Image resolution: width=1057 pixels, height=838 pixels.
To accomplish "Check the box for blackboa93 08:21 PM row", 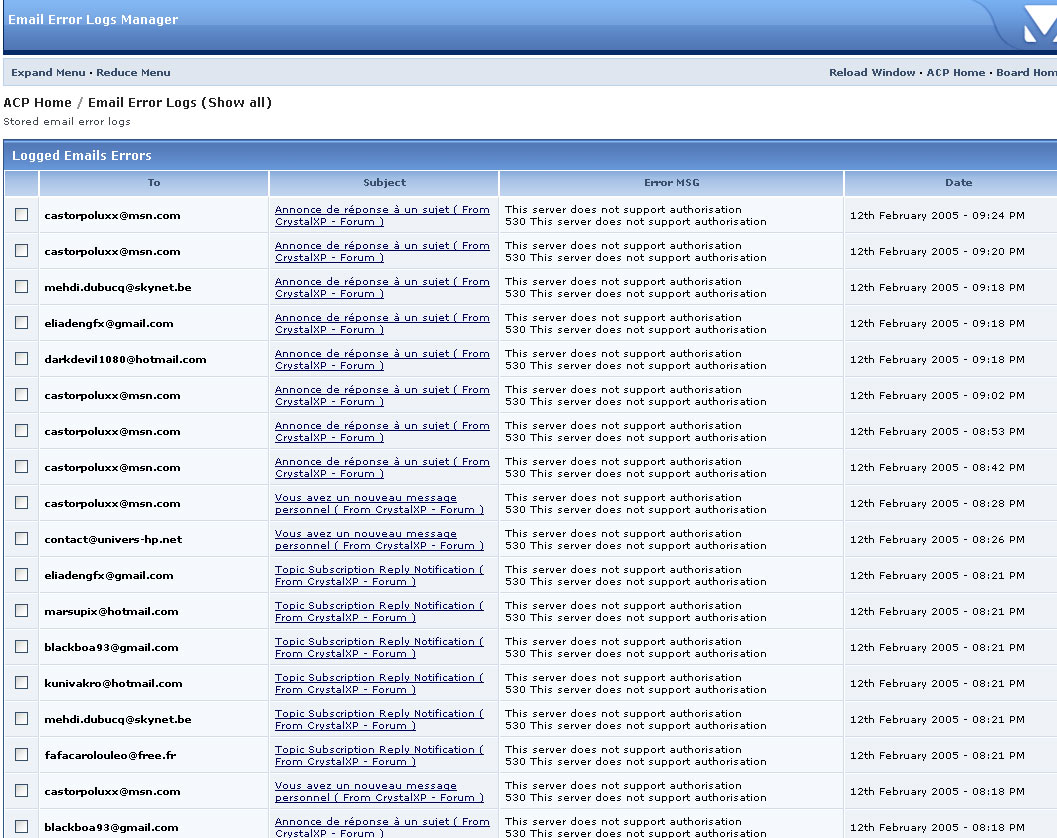I will (22, 647).
